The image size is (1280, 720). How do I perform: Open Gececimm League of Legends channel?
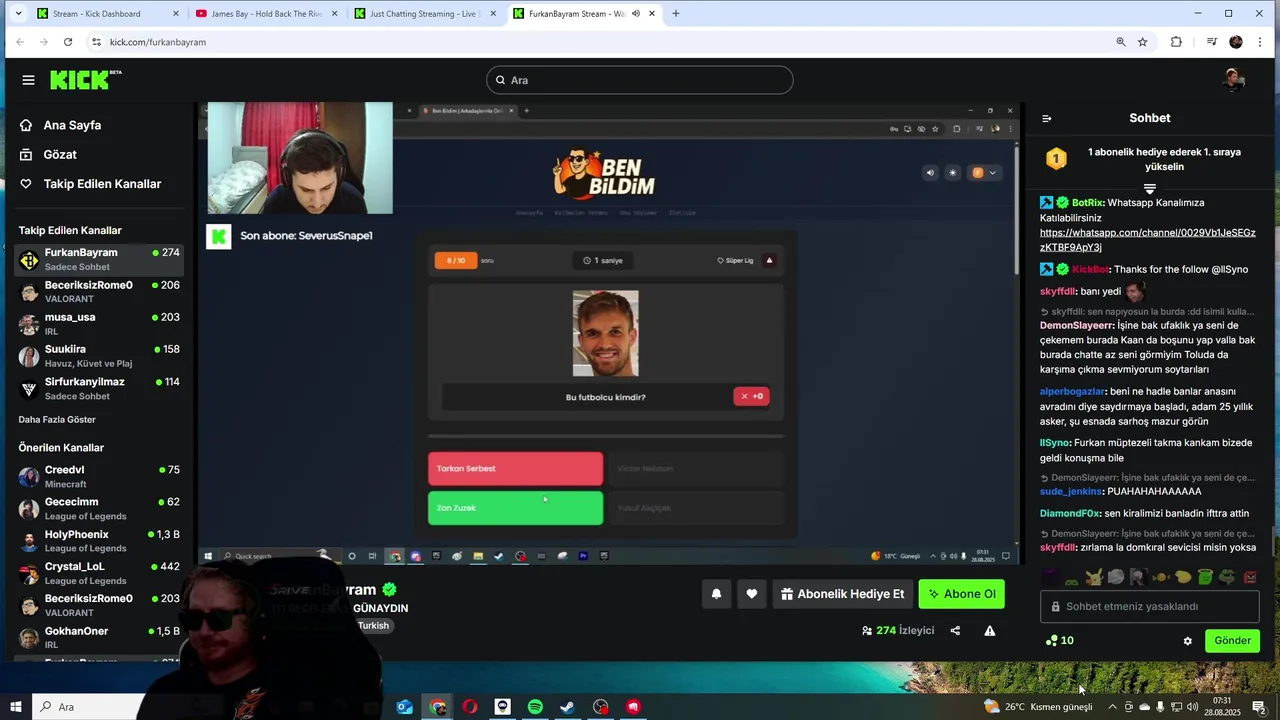(98, 508)
